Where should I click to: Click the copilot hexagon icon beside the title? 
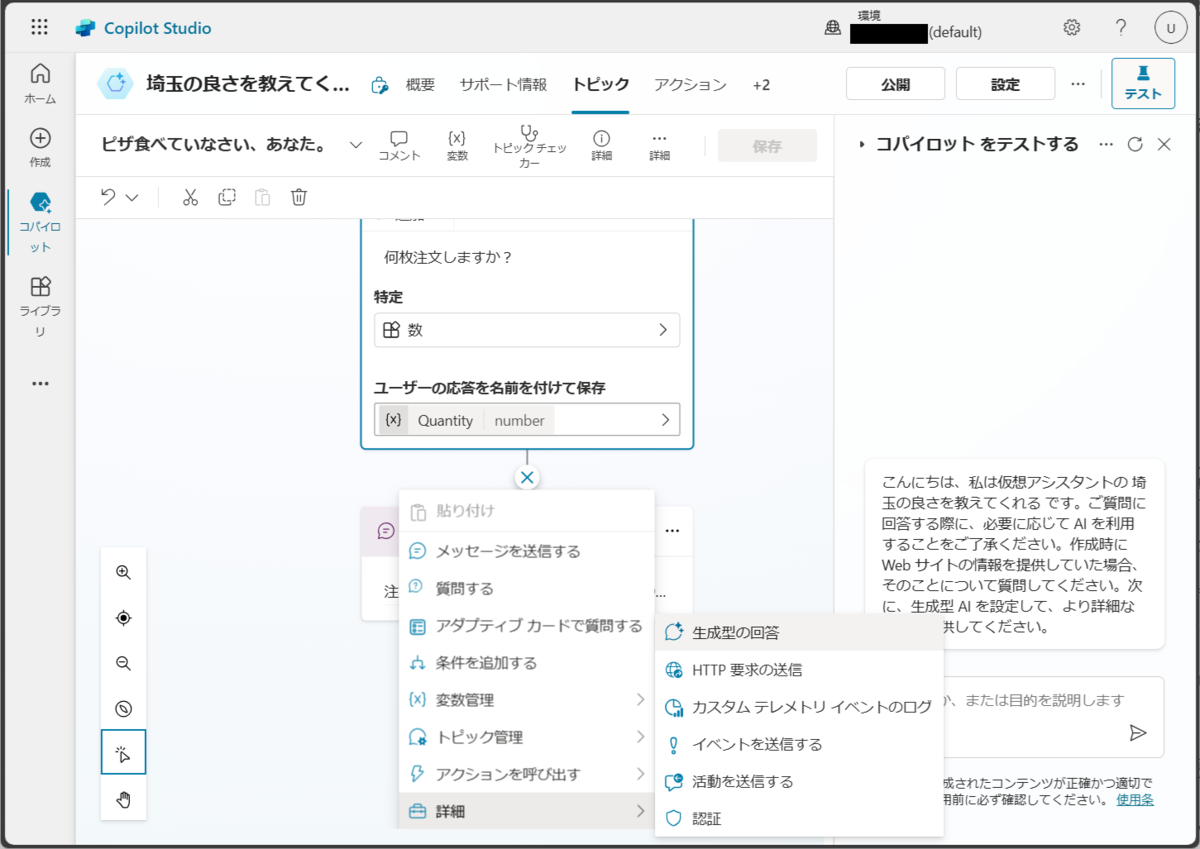click(x=115, y=84)
